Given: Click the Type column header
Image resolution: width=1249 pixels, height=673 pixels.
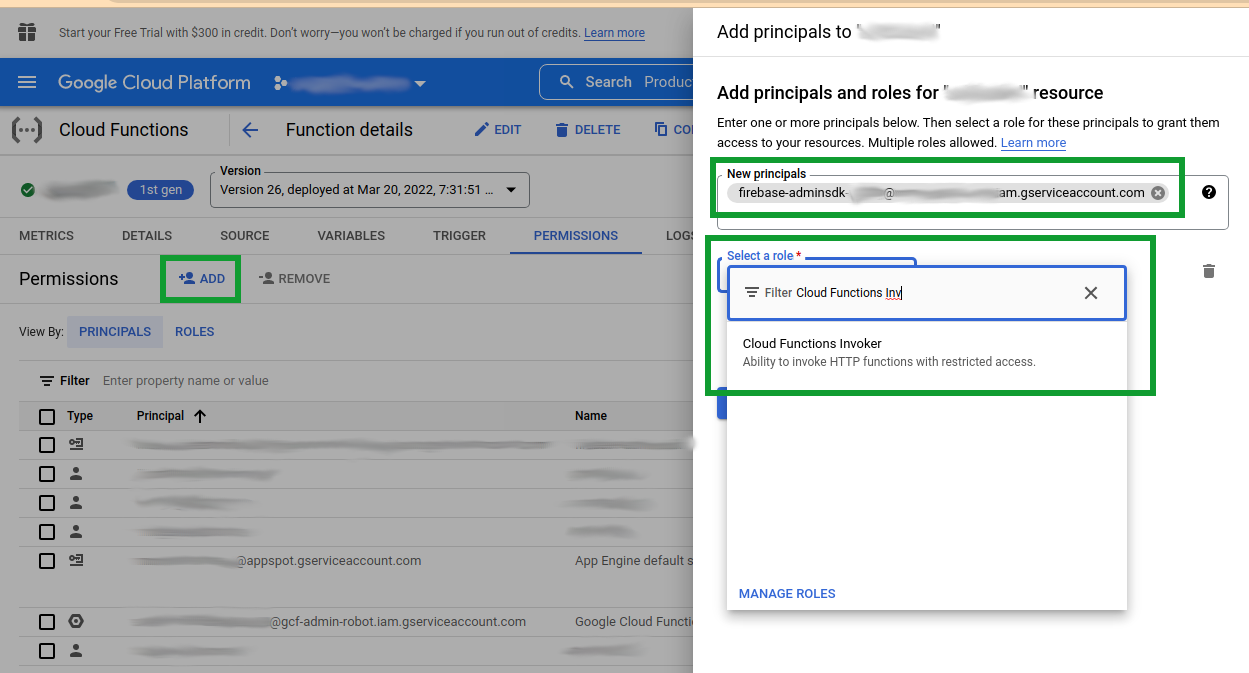Looking at the screenshot, I should click(x=80, y=416).
